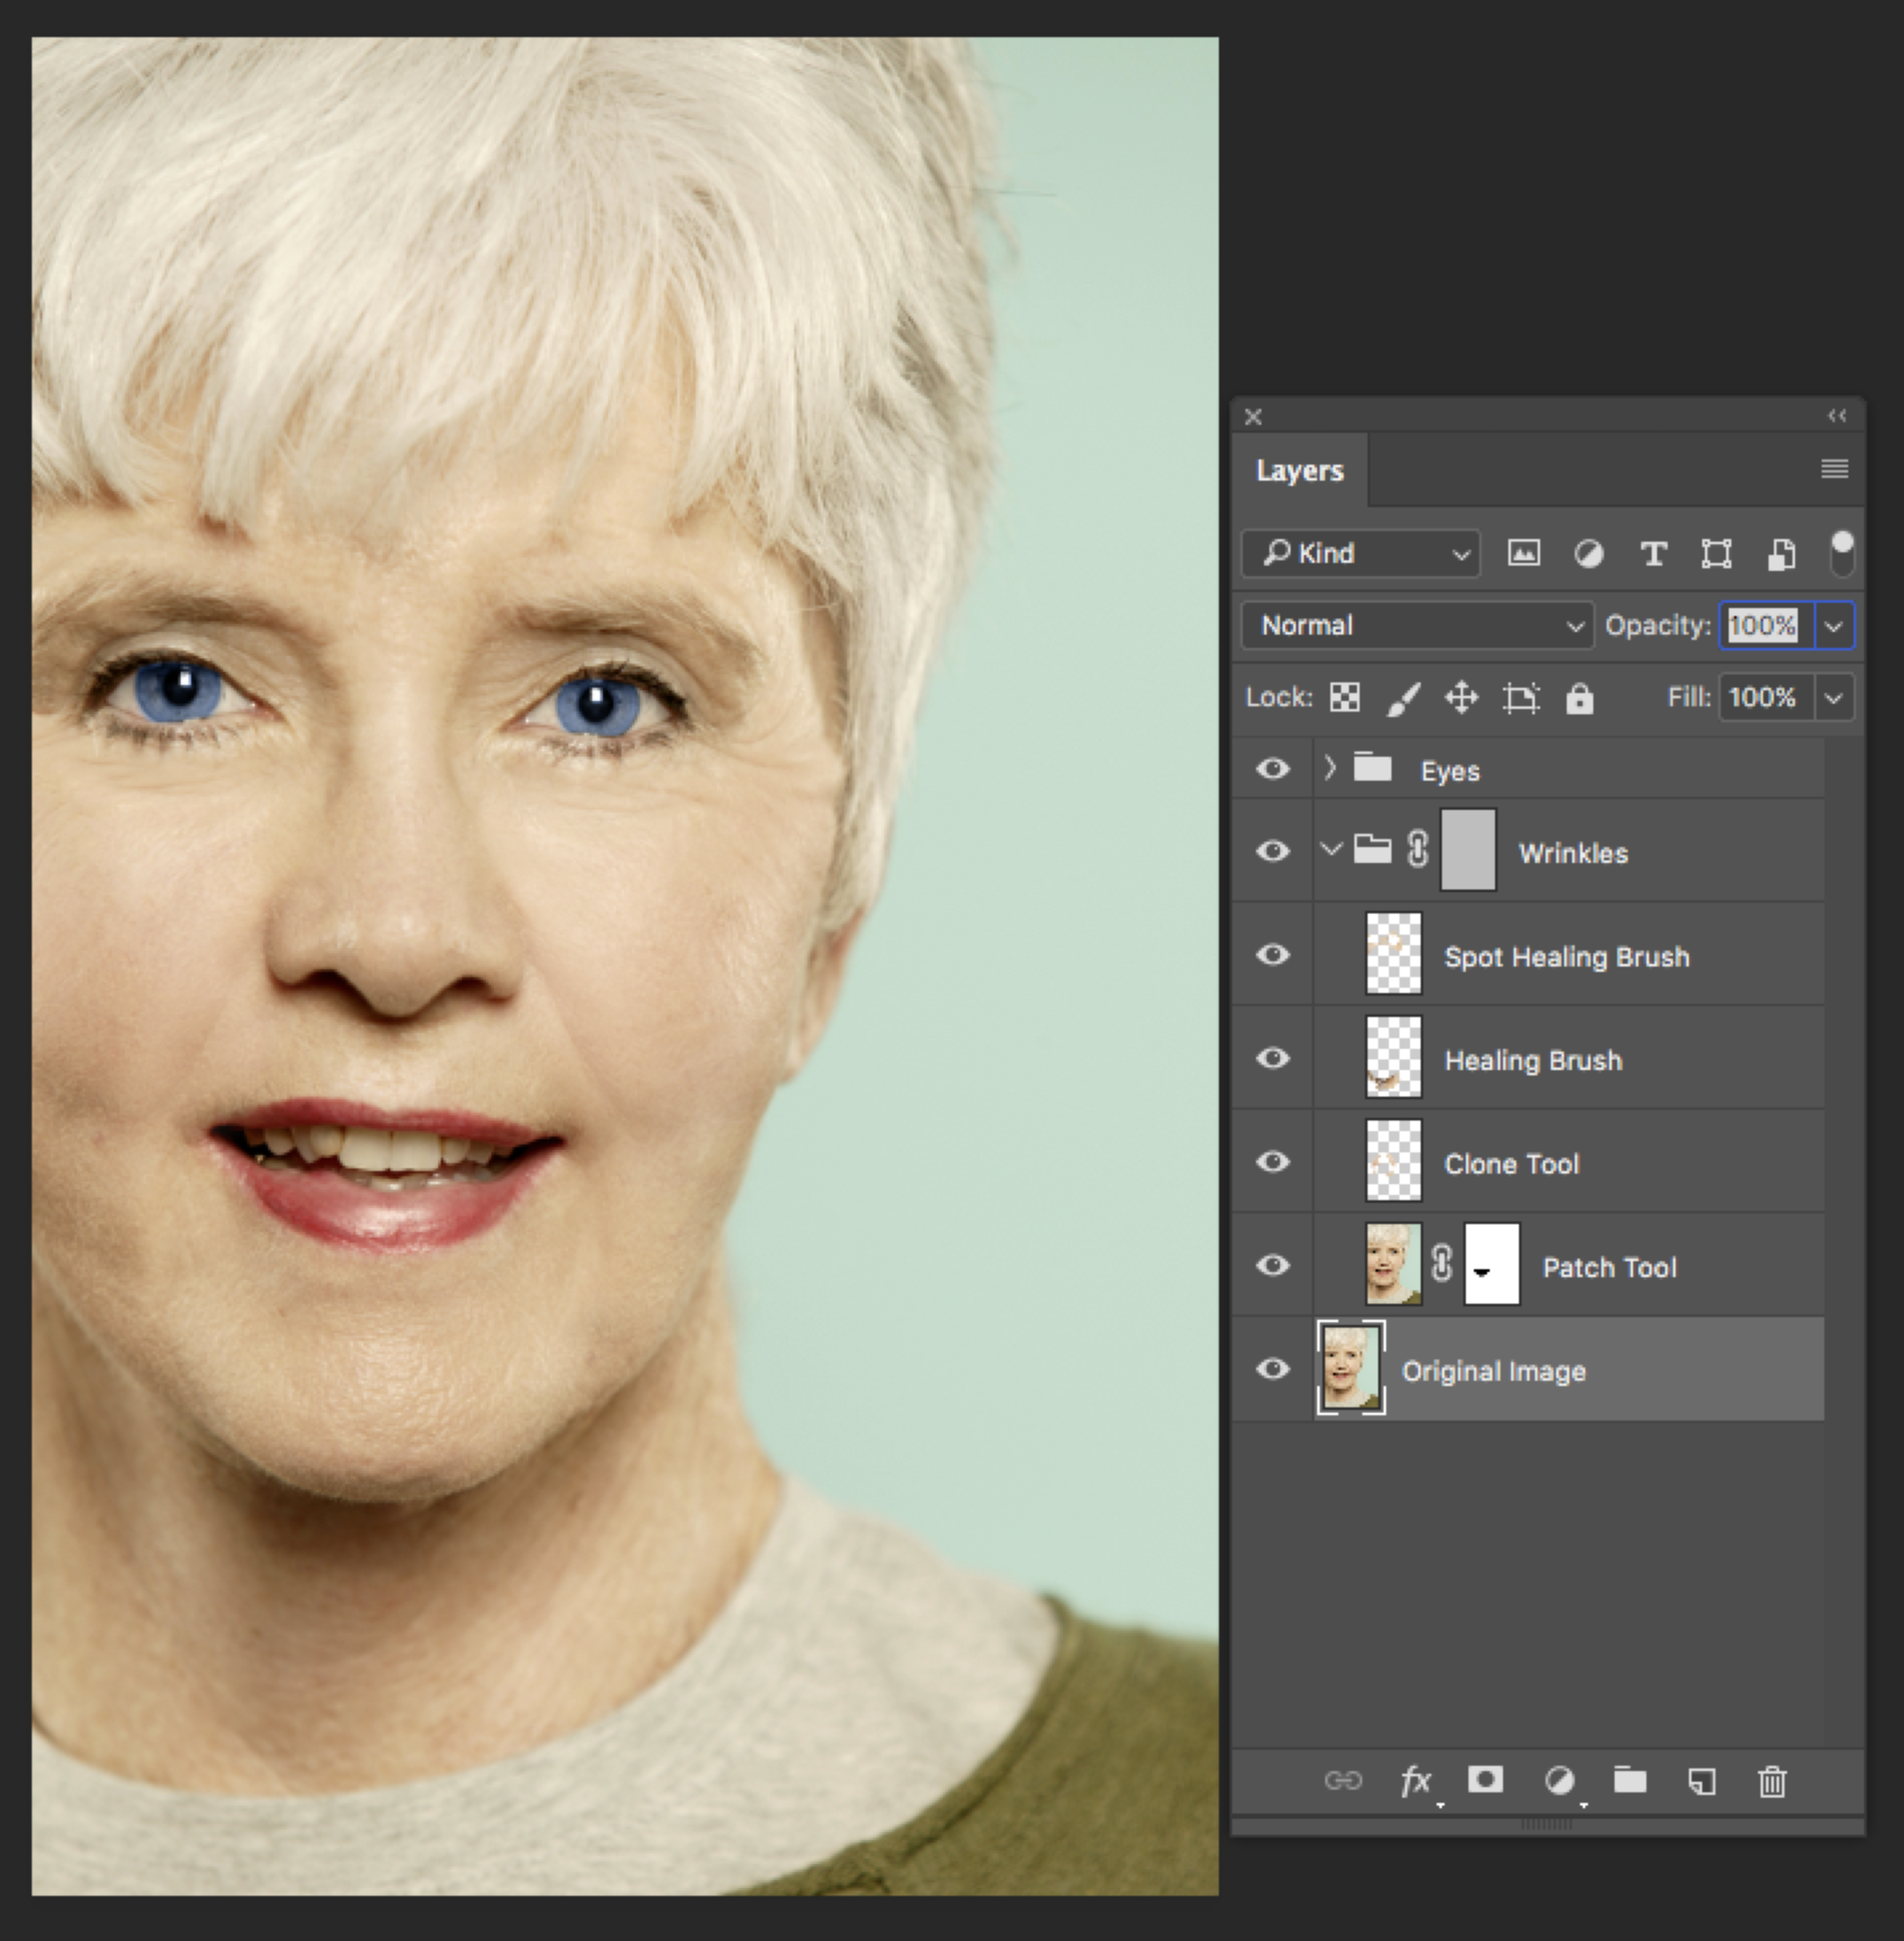Hide the Eyes group
1904x1941 pixels.
click(1272, 768)
